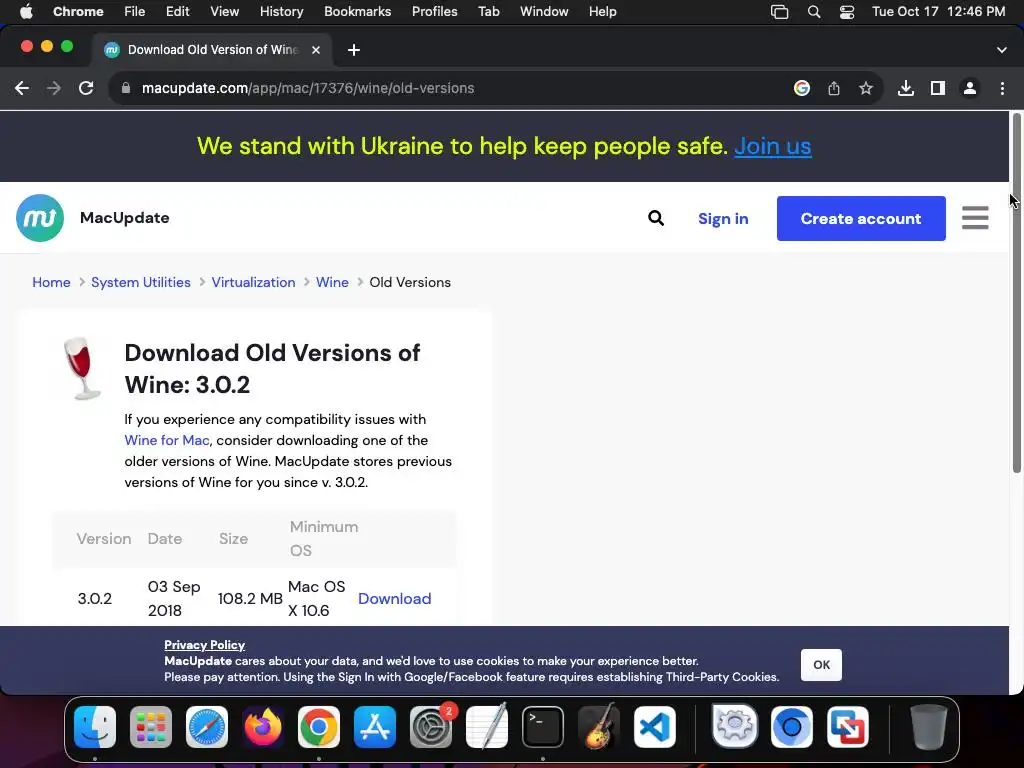Open TextEdit from the Dock

pos(487,727)
